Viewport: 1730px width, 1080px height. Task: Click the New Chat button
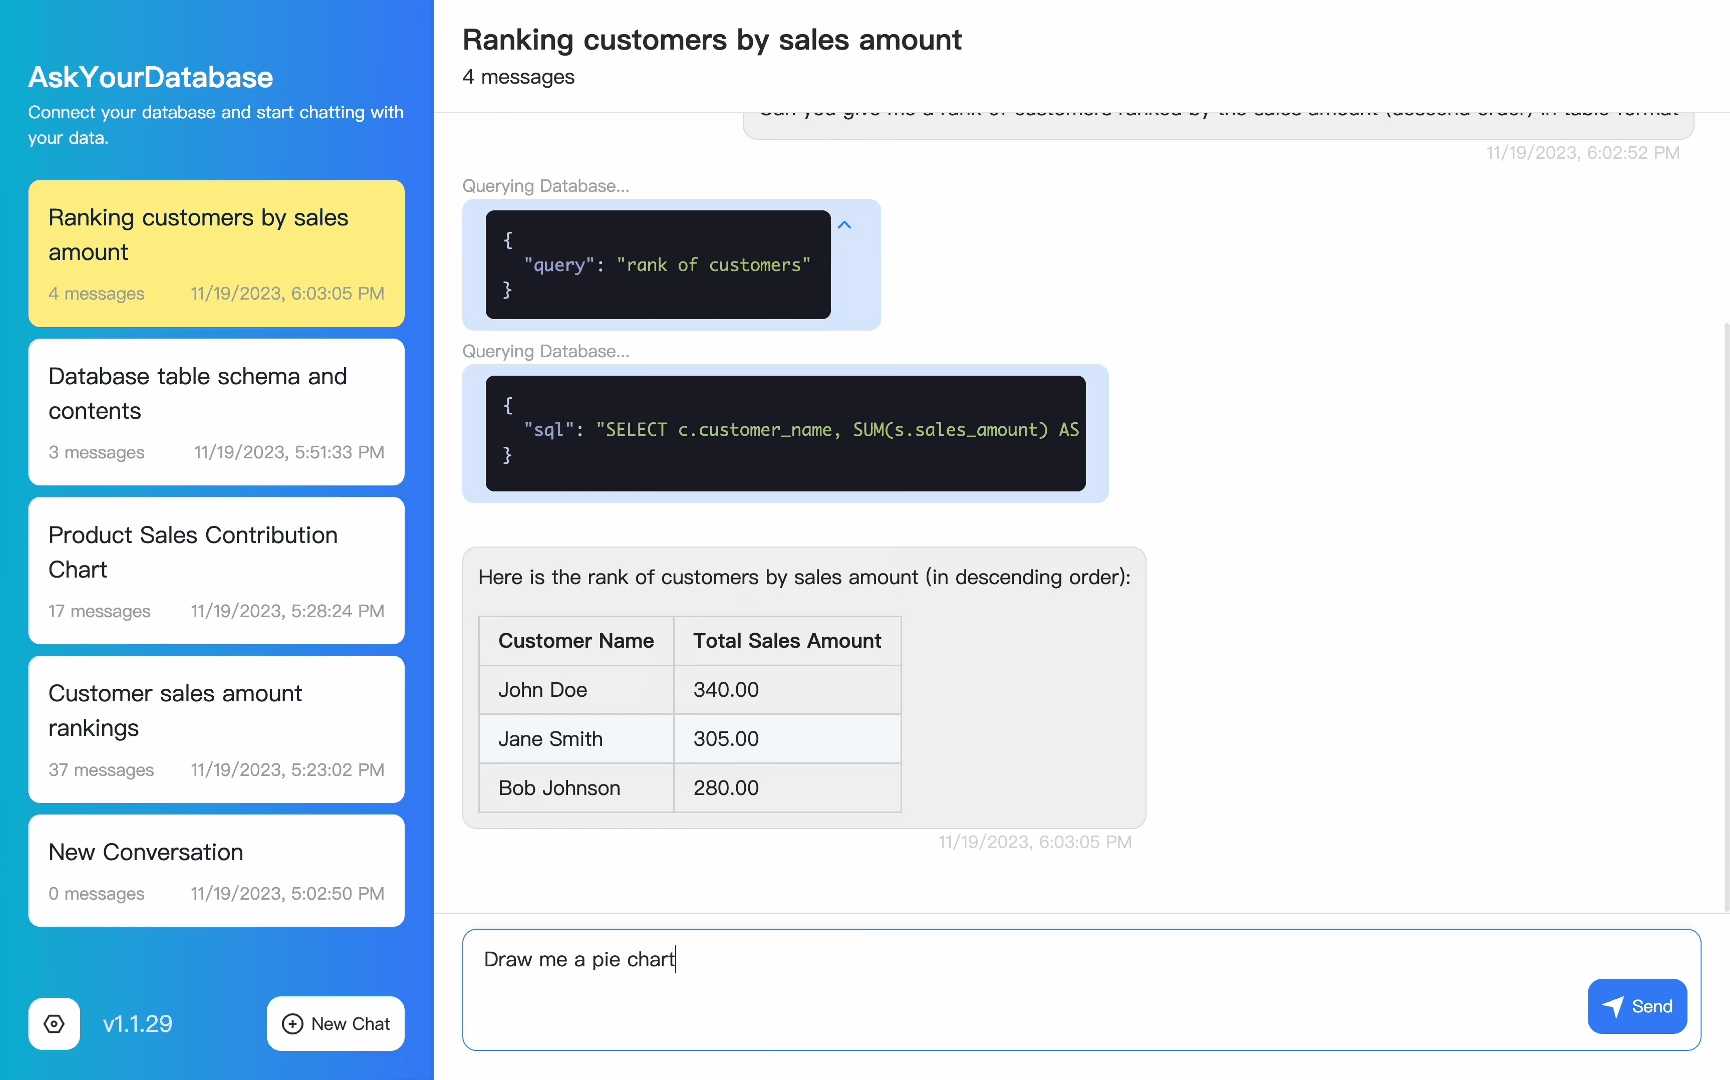pos(336,1024)
